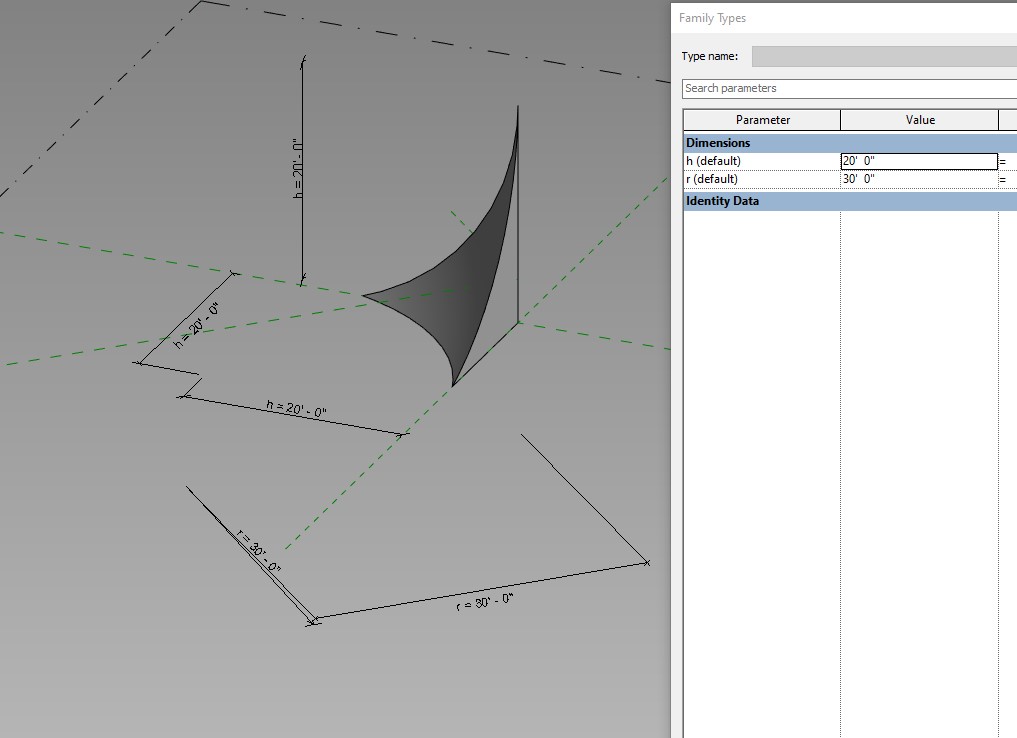Select the r (default) parameter name
Viewport: 1017px width, 738px height.
click(711, 179)
